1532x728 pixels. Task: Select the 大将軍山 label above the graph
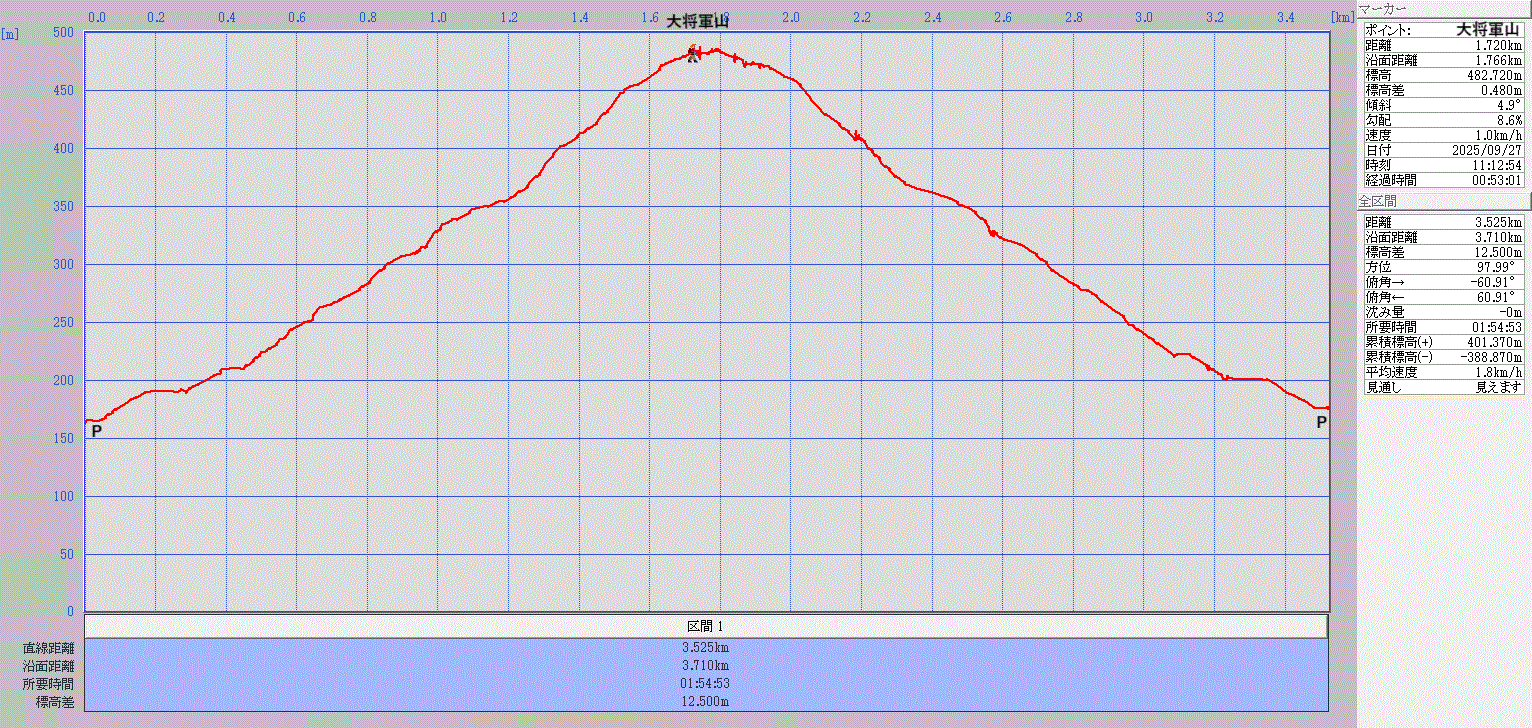698,22
